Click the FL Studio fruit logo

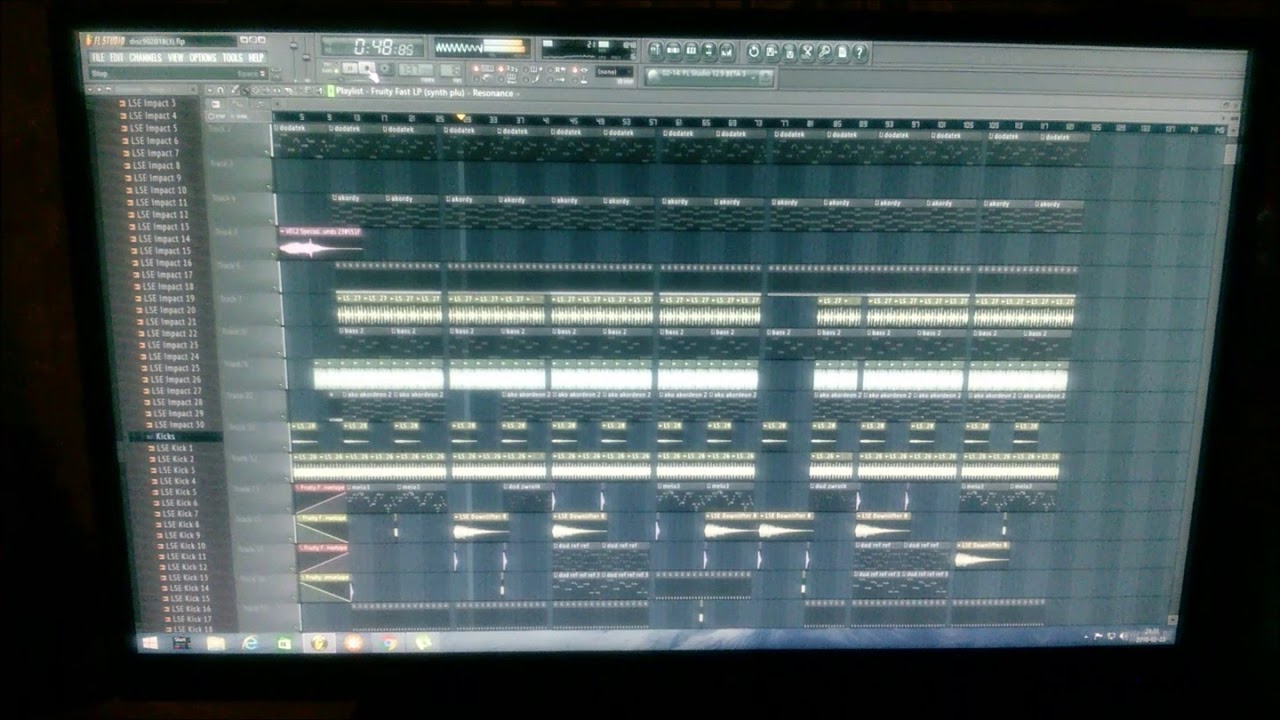pos(88,40)
